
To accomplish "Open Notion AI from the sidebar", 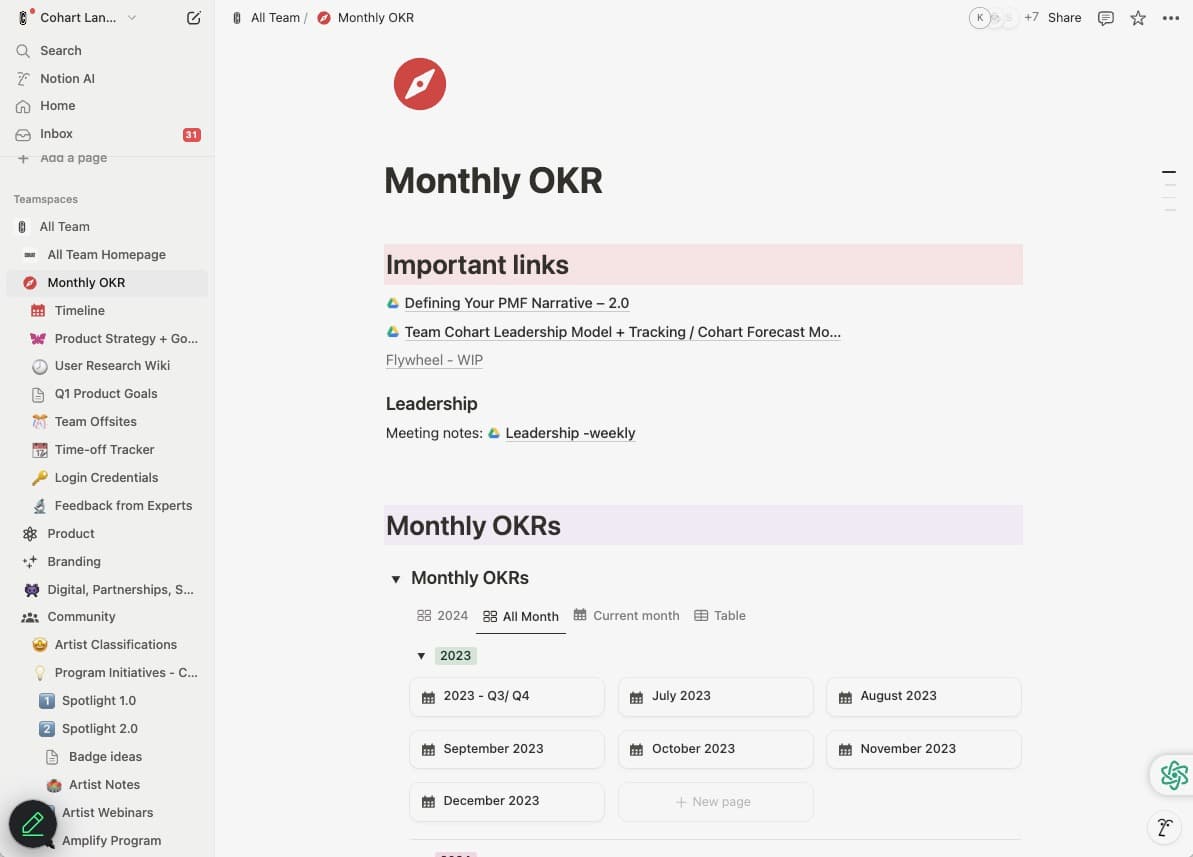I will [67, 78].
